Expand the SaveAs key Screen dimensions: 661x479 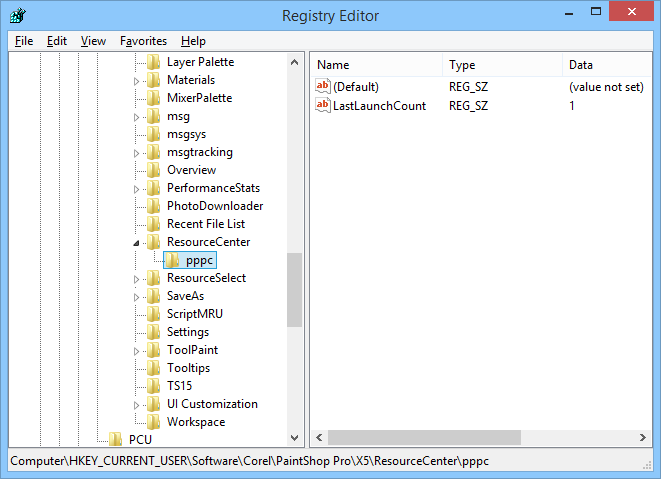[x=136, y=297]
